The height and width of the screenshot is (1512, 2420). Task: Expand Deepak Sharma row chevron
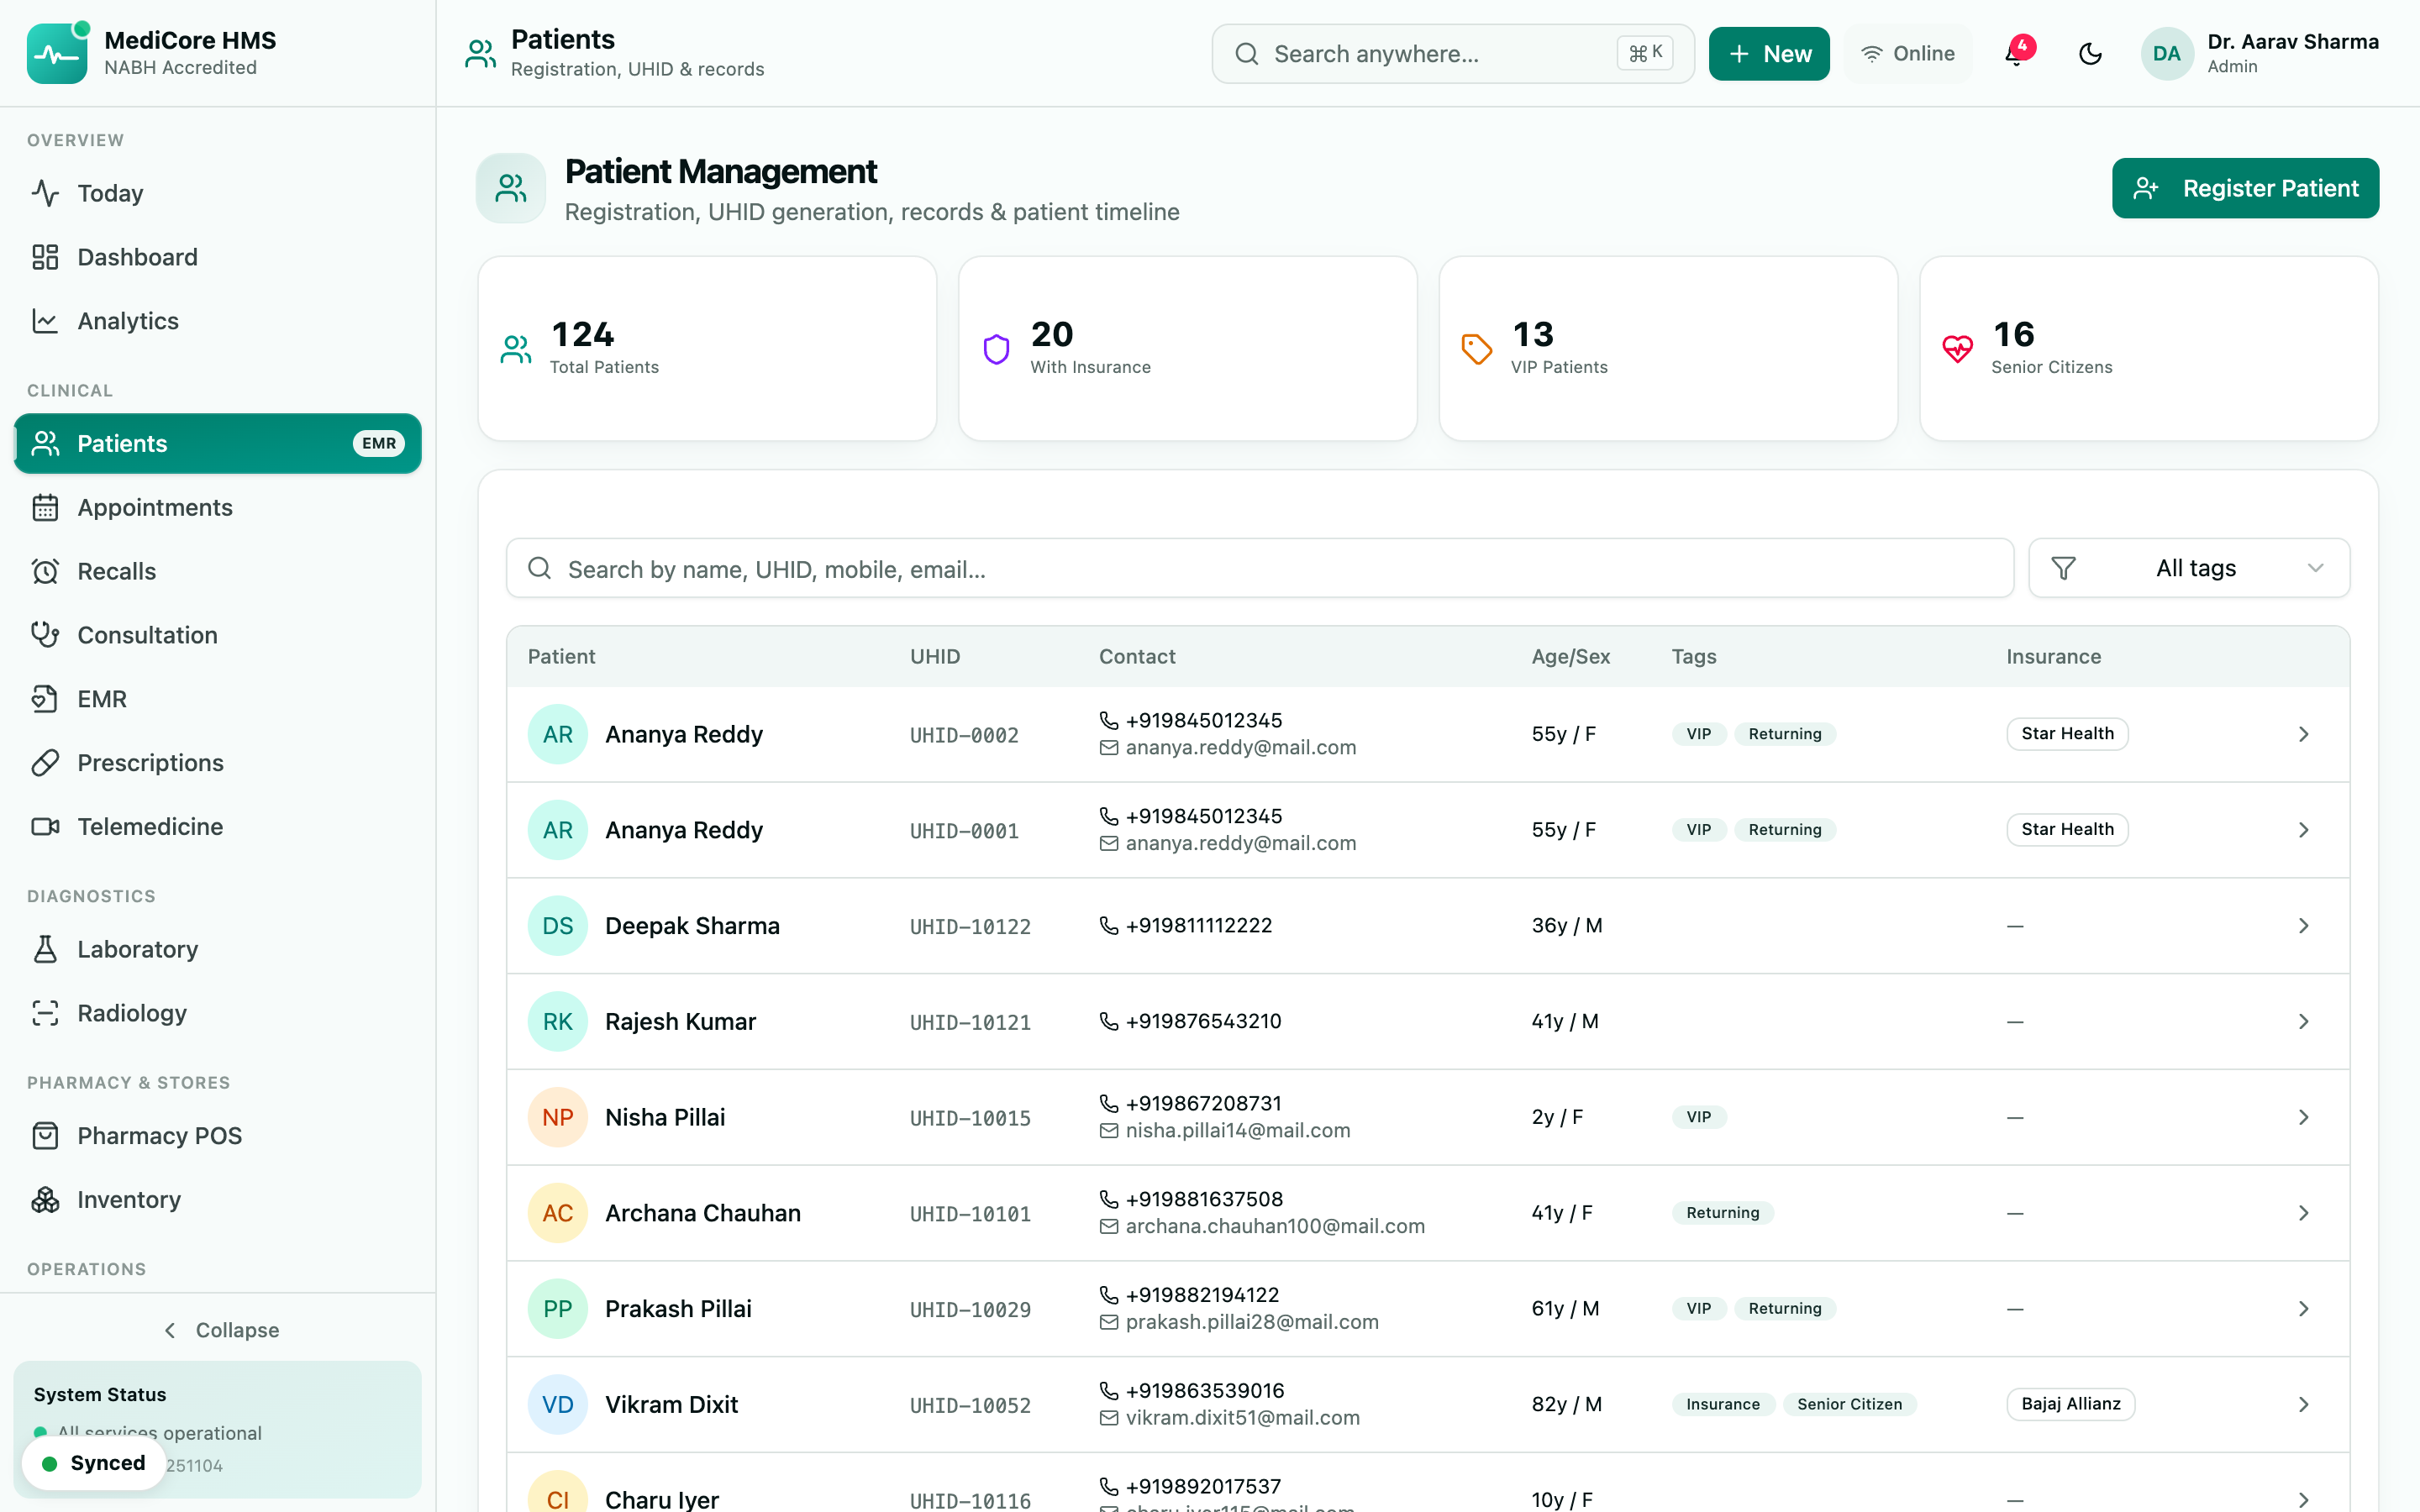point(2303,926)
